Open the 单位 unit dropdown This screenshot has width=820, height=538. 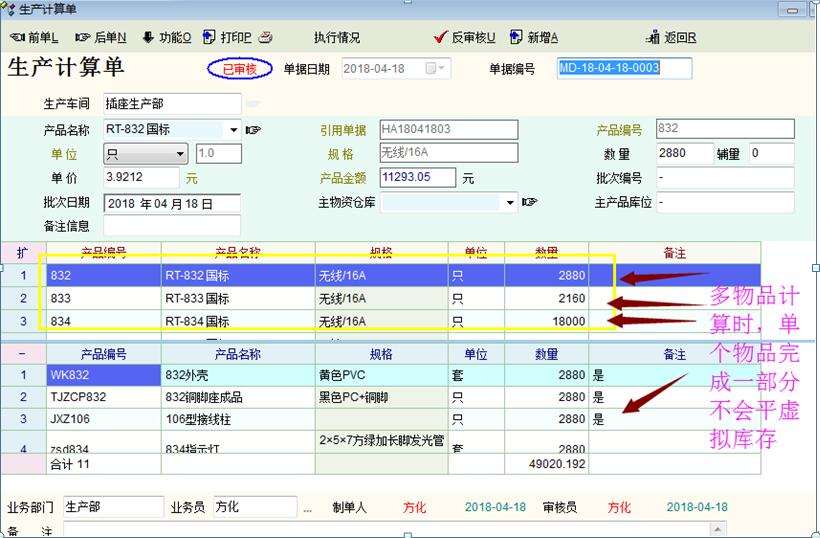pos(180,154)
